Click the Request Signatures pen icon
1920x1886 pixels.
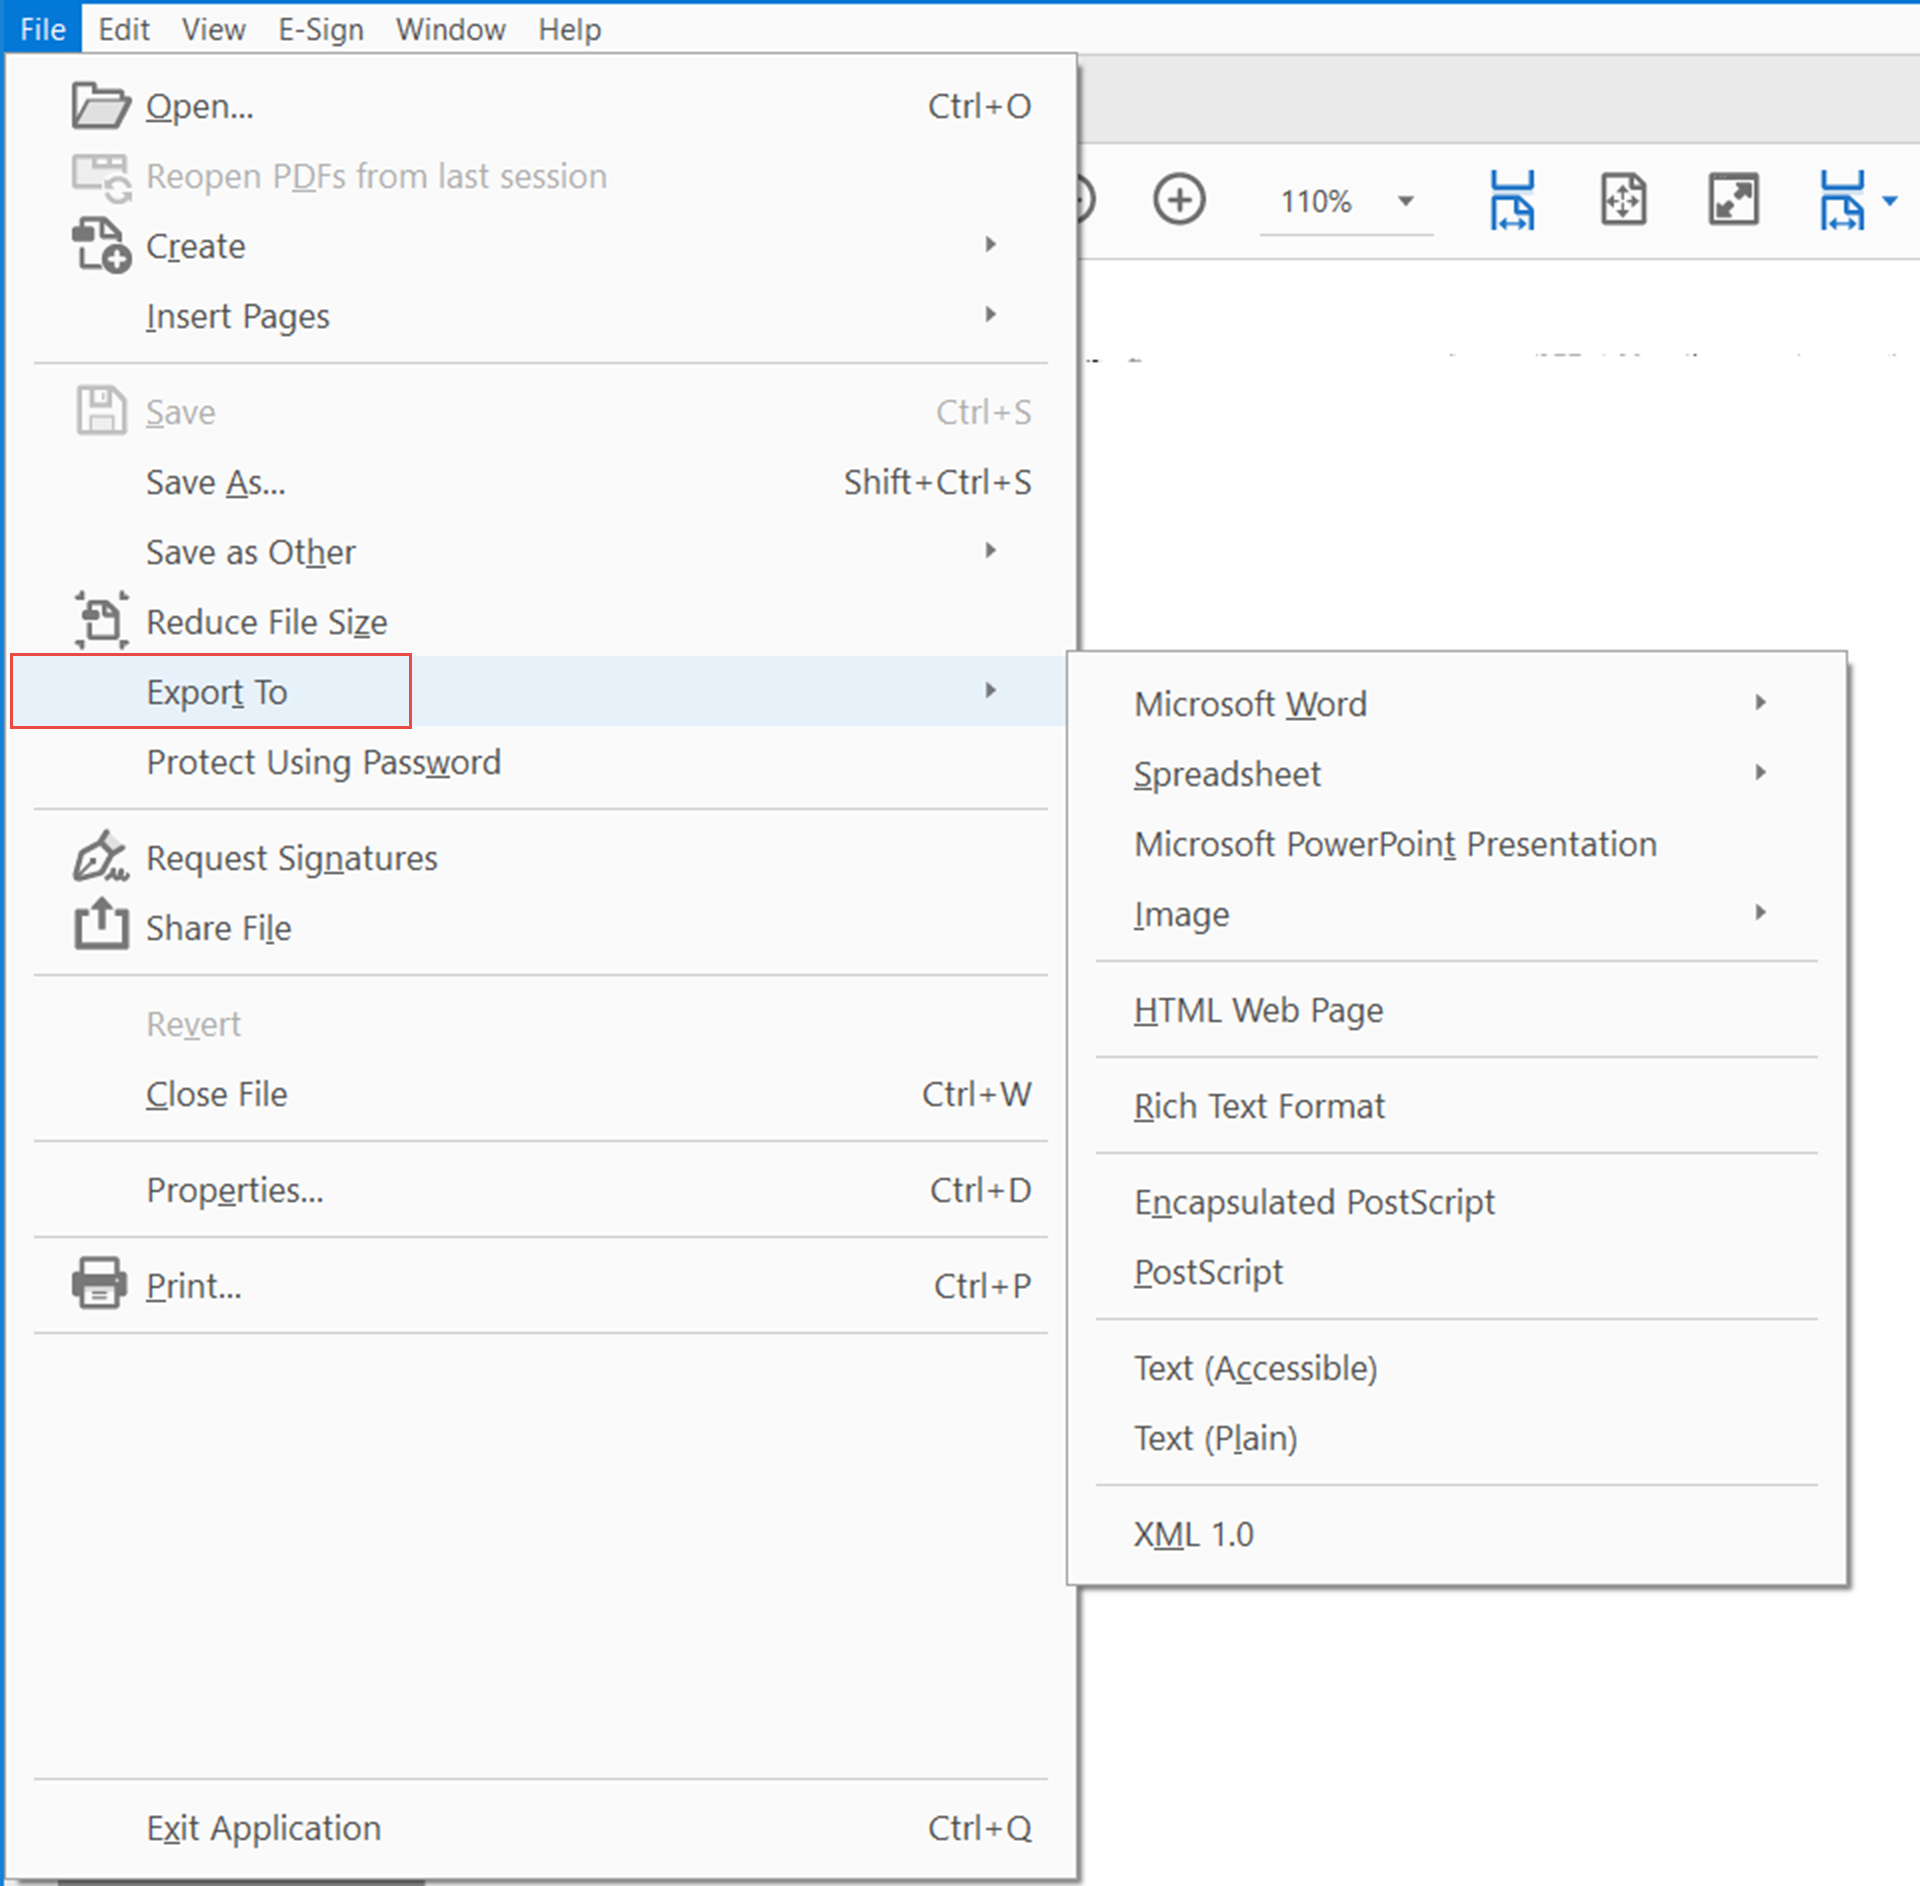(100, 857)
